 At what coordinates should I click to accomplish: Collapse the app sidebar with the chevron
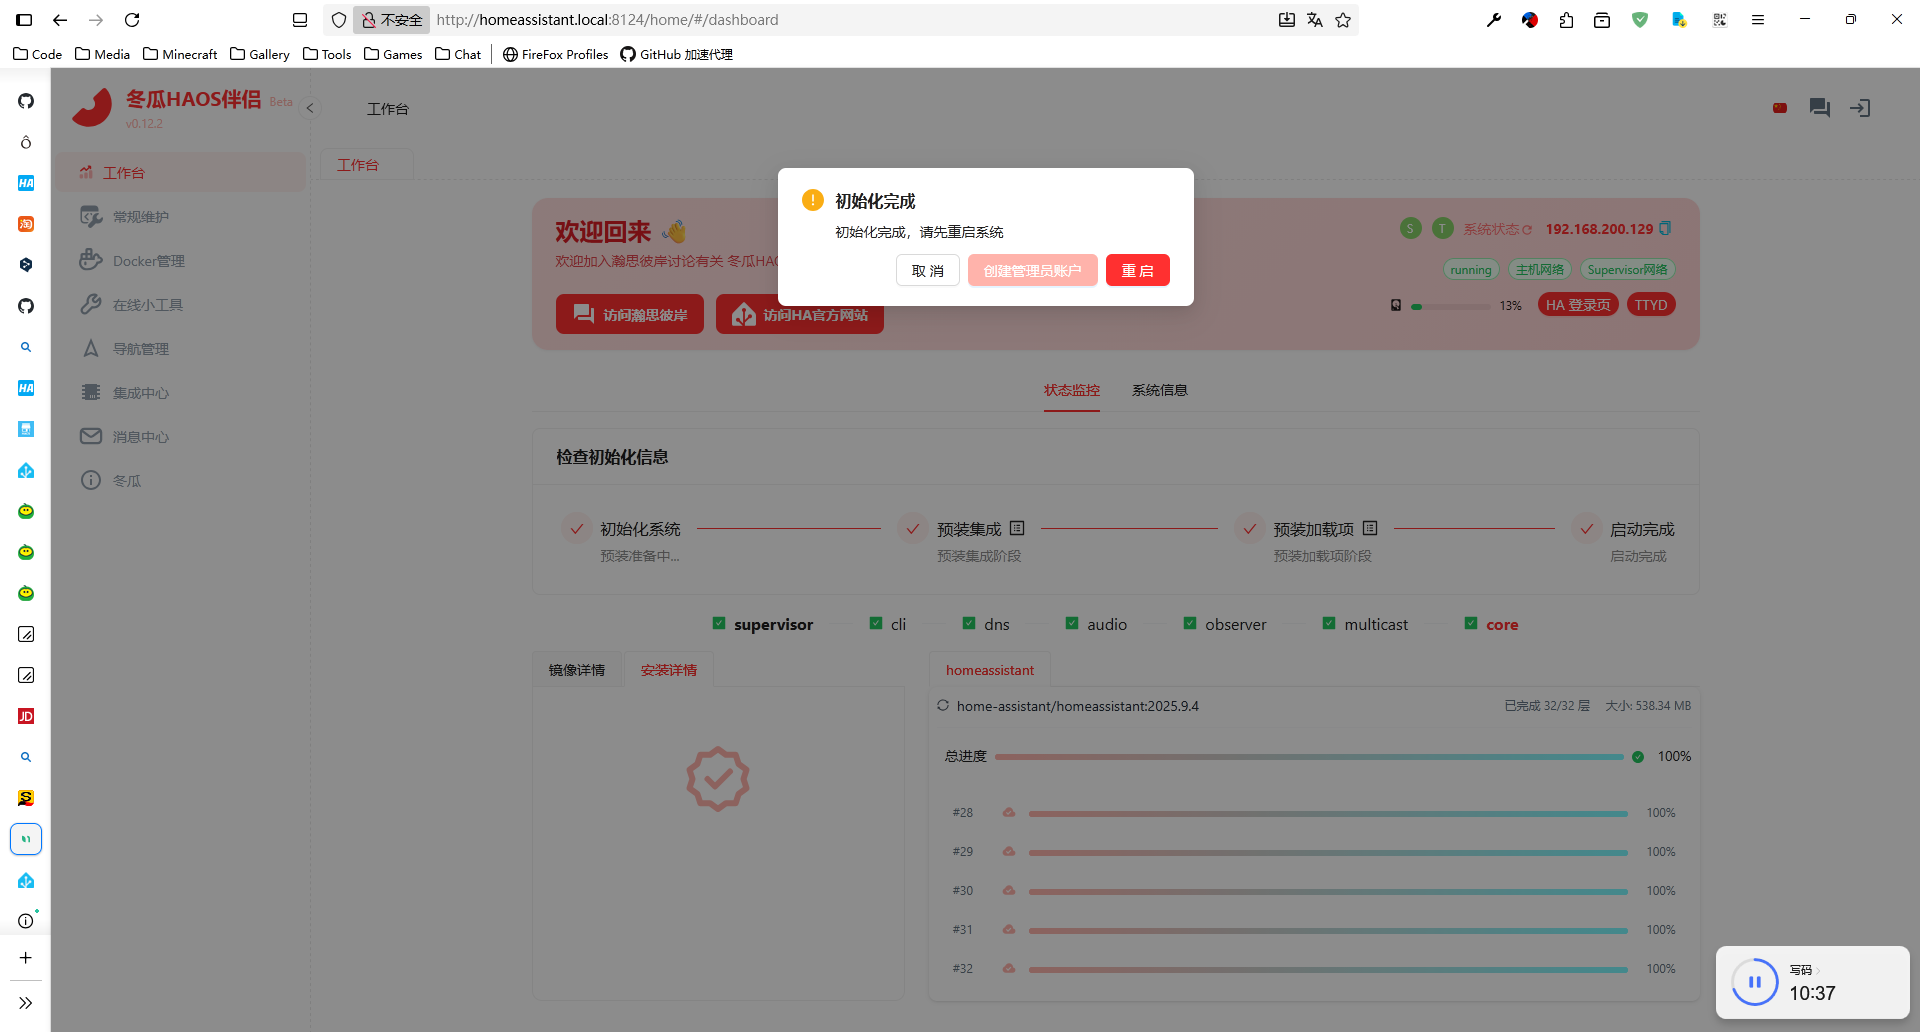(x=310, y=108)
